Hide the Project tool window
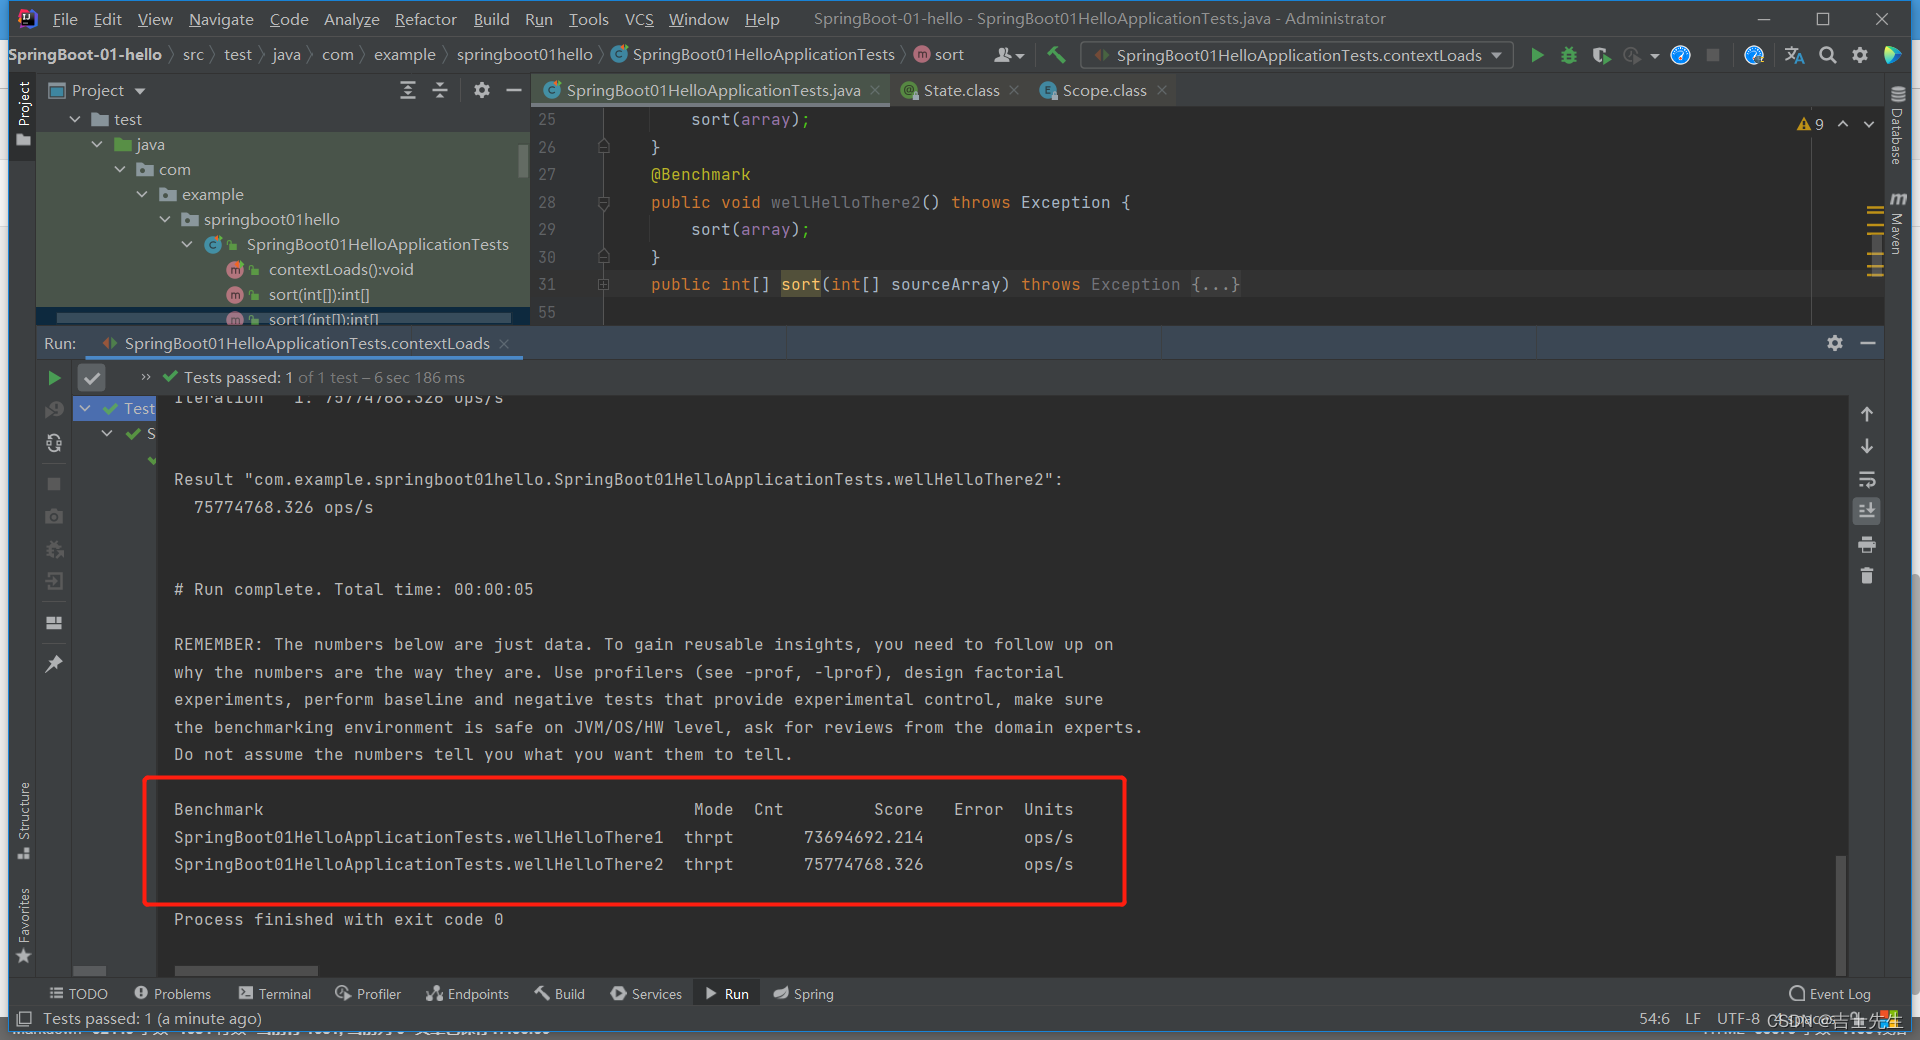The width and height of the screenshot is (1920, 1040). 514,91
